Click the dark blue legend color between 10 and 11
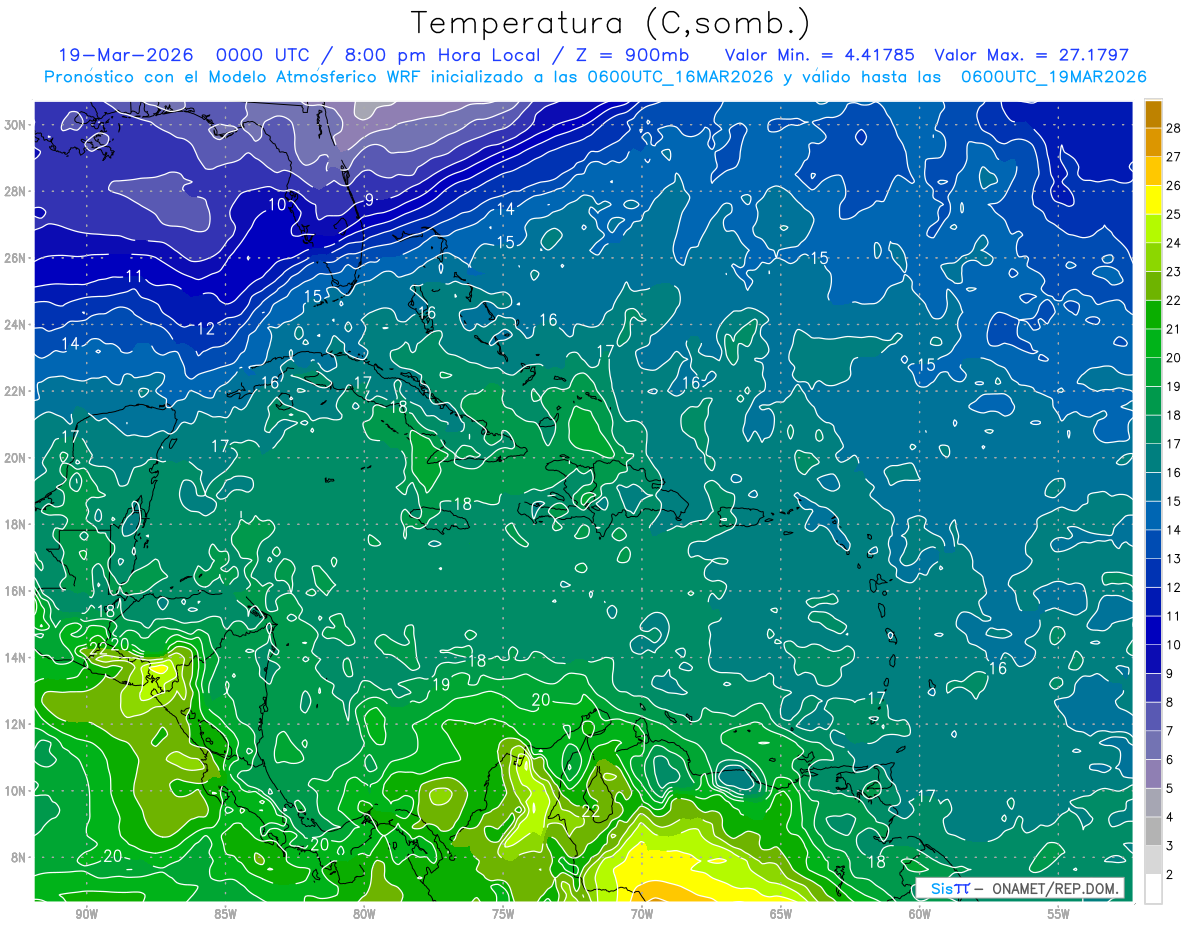 pyautogui.click(x=1153, y=630)
